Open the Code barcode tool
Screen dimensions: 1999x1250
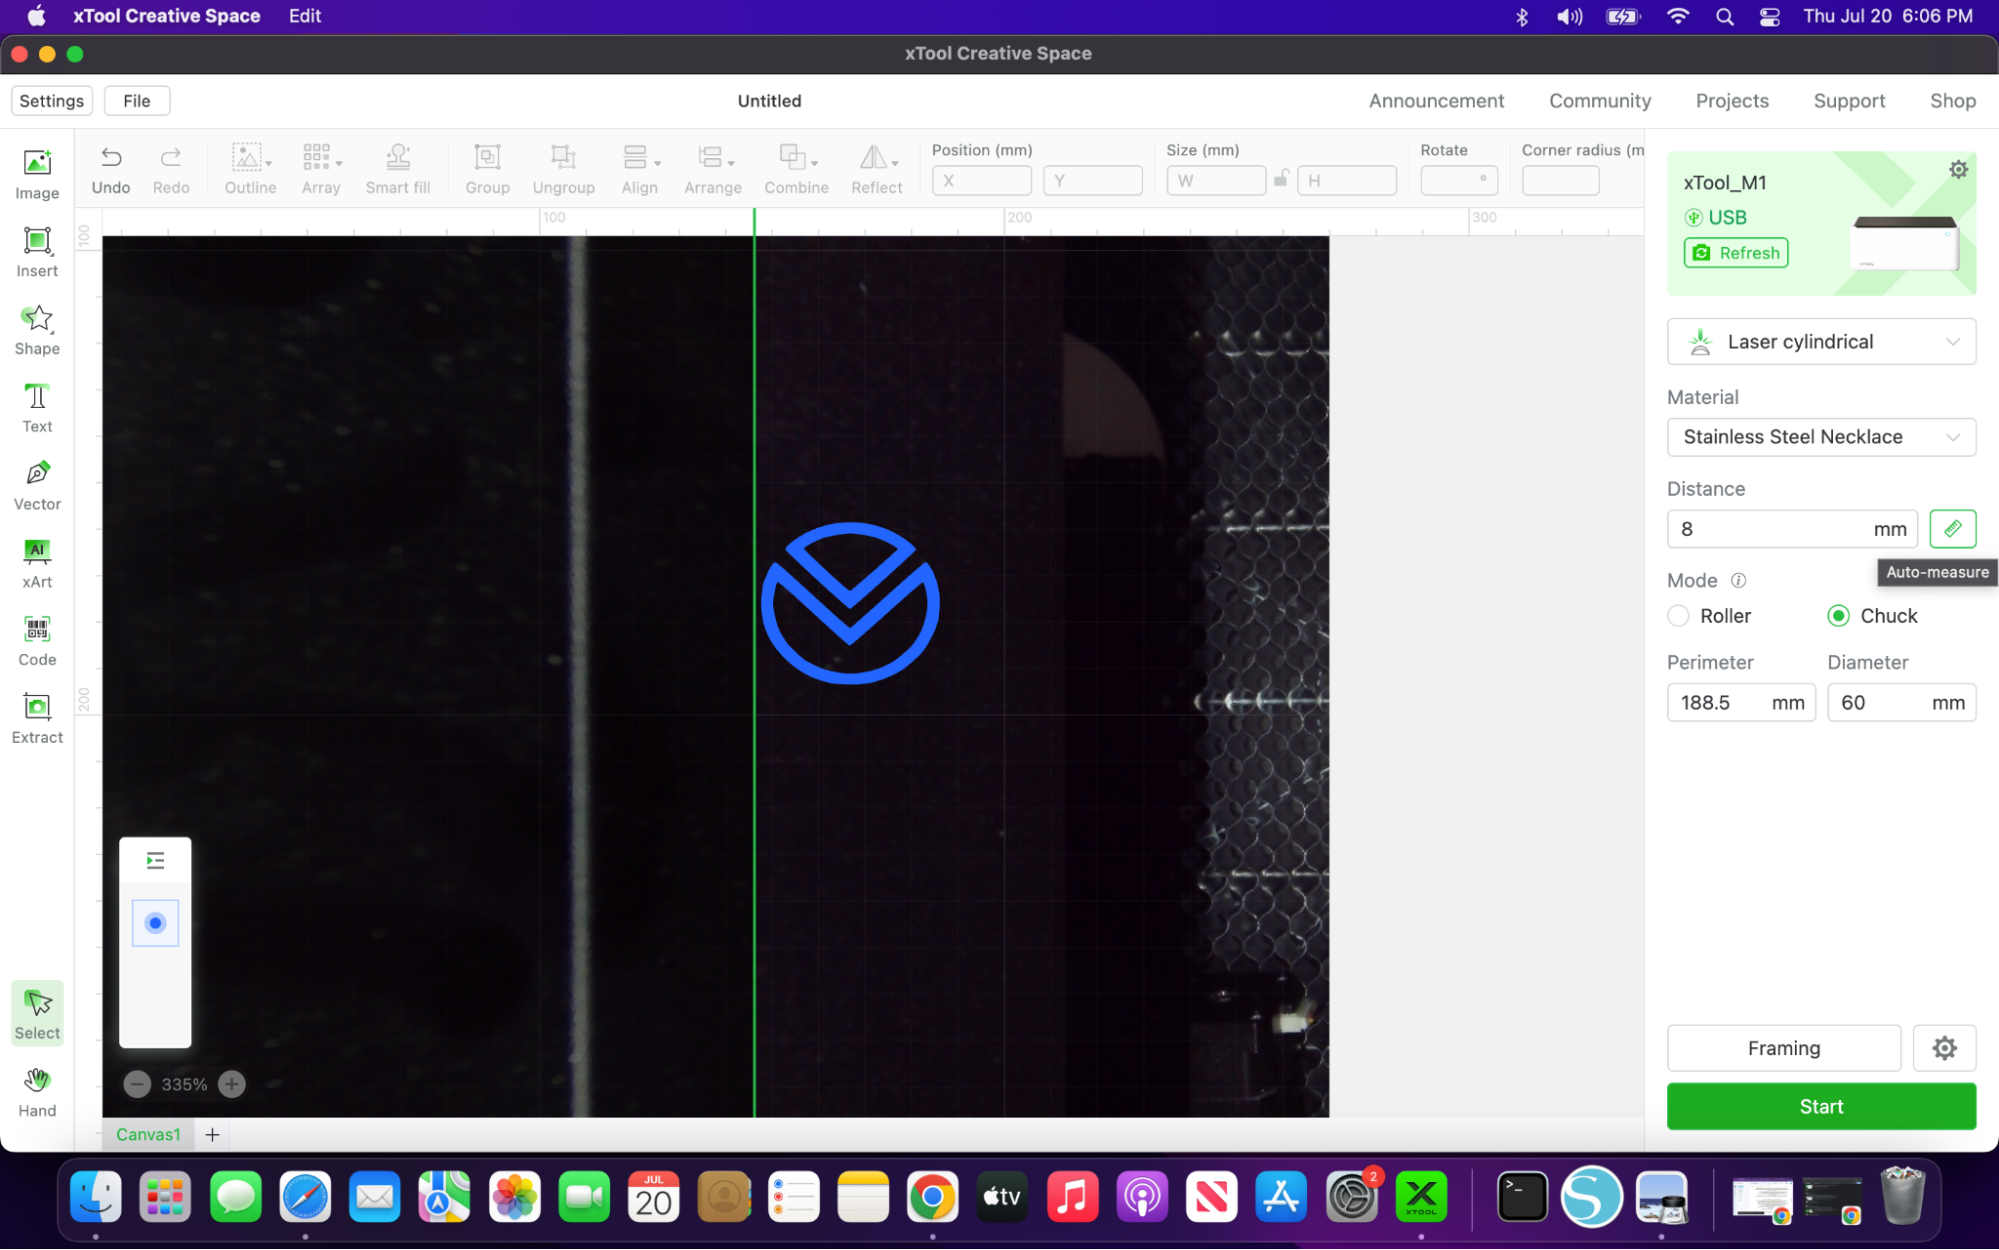point(37,641)
